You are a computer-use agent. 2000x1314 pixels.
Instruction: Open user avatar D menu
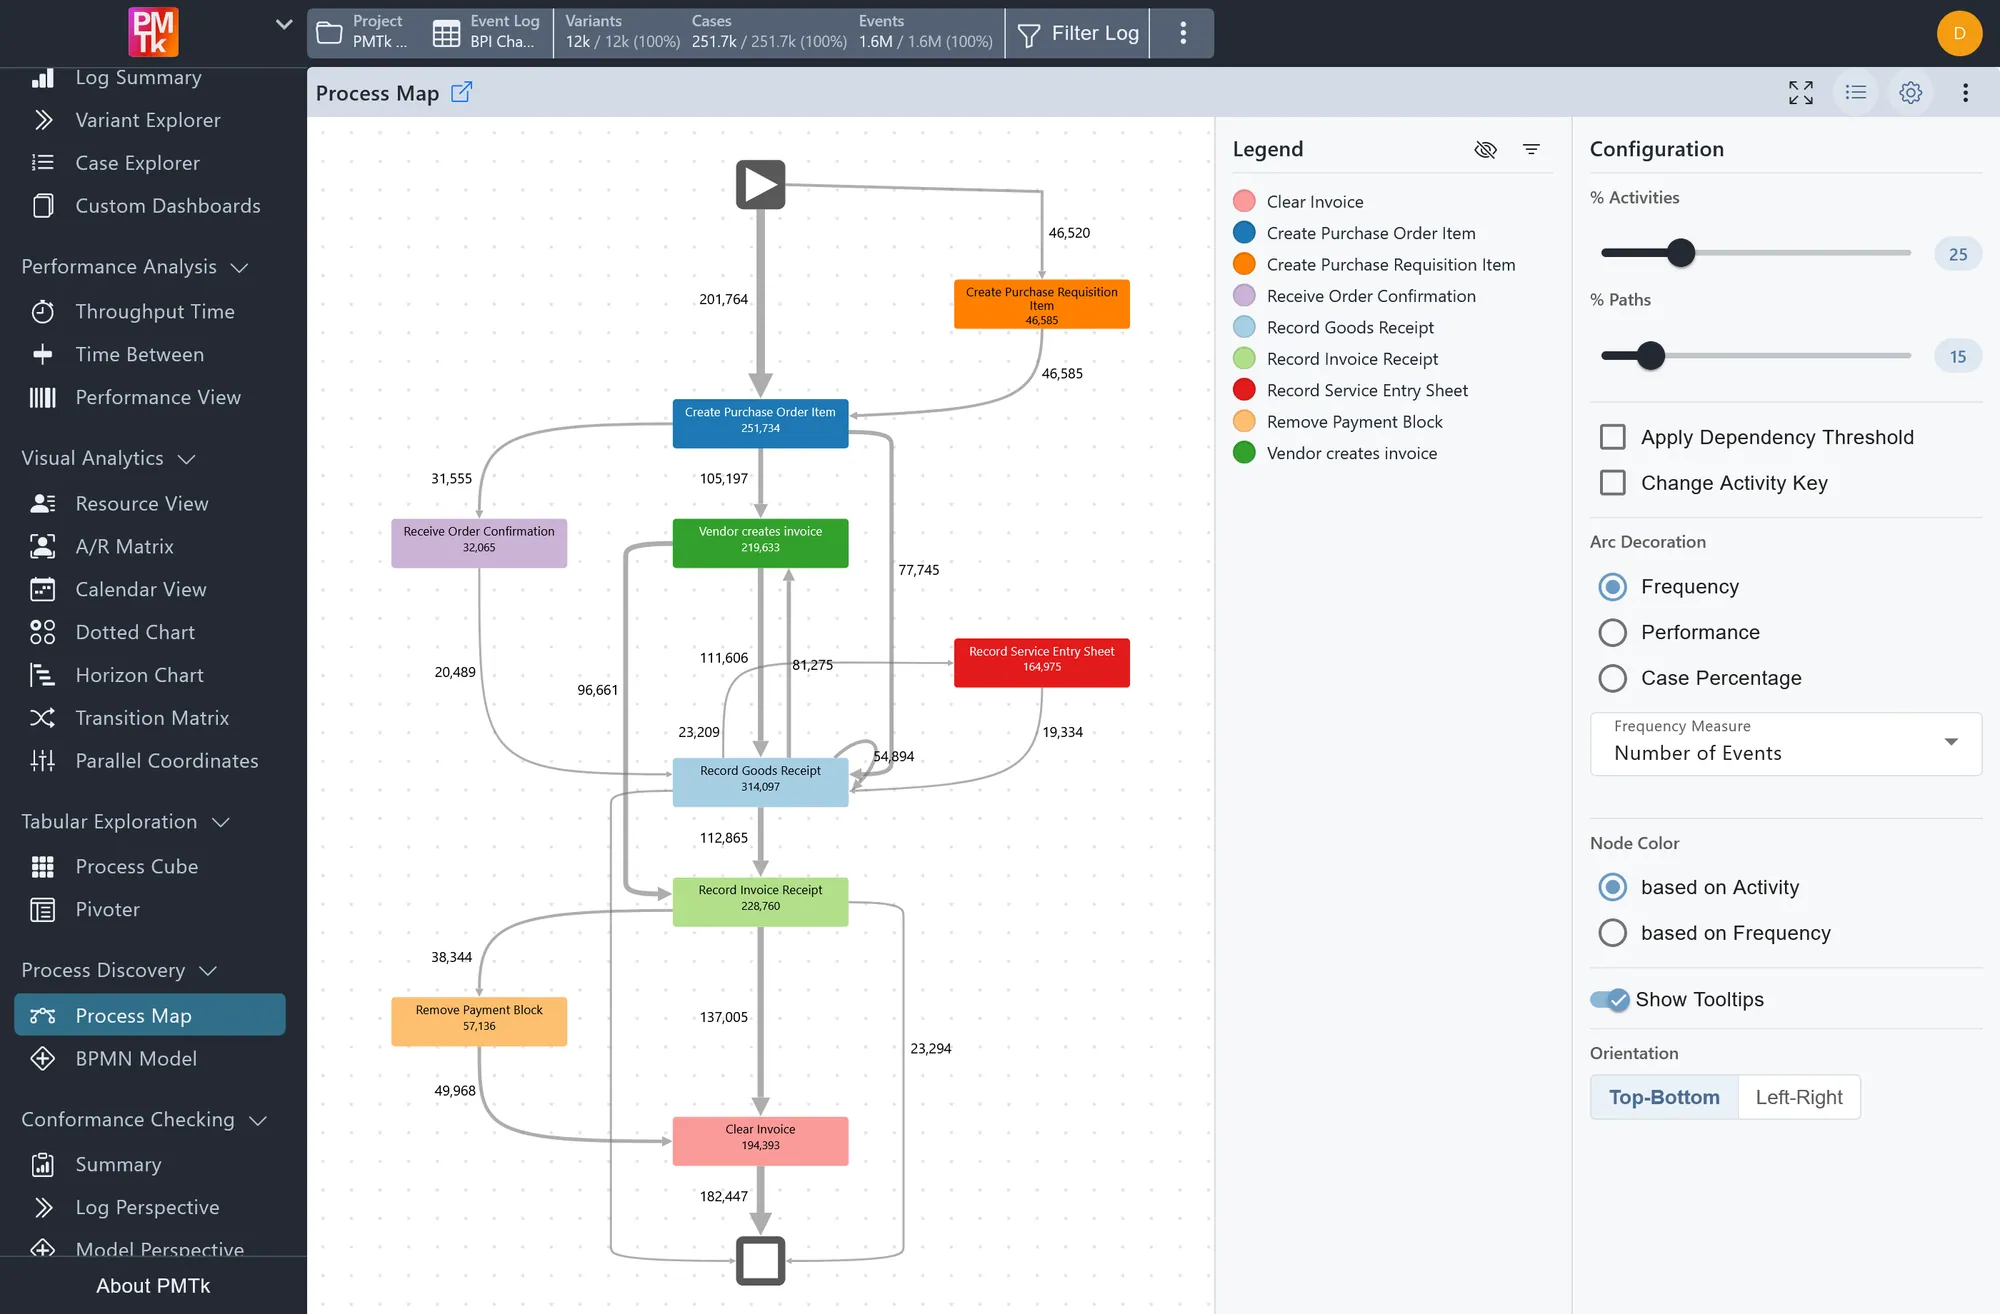click(1959, 33)
